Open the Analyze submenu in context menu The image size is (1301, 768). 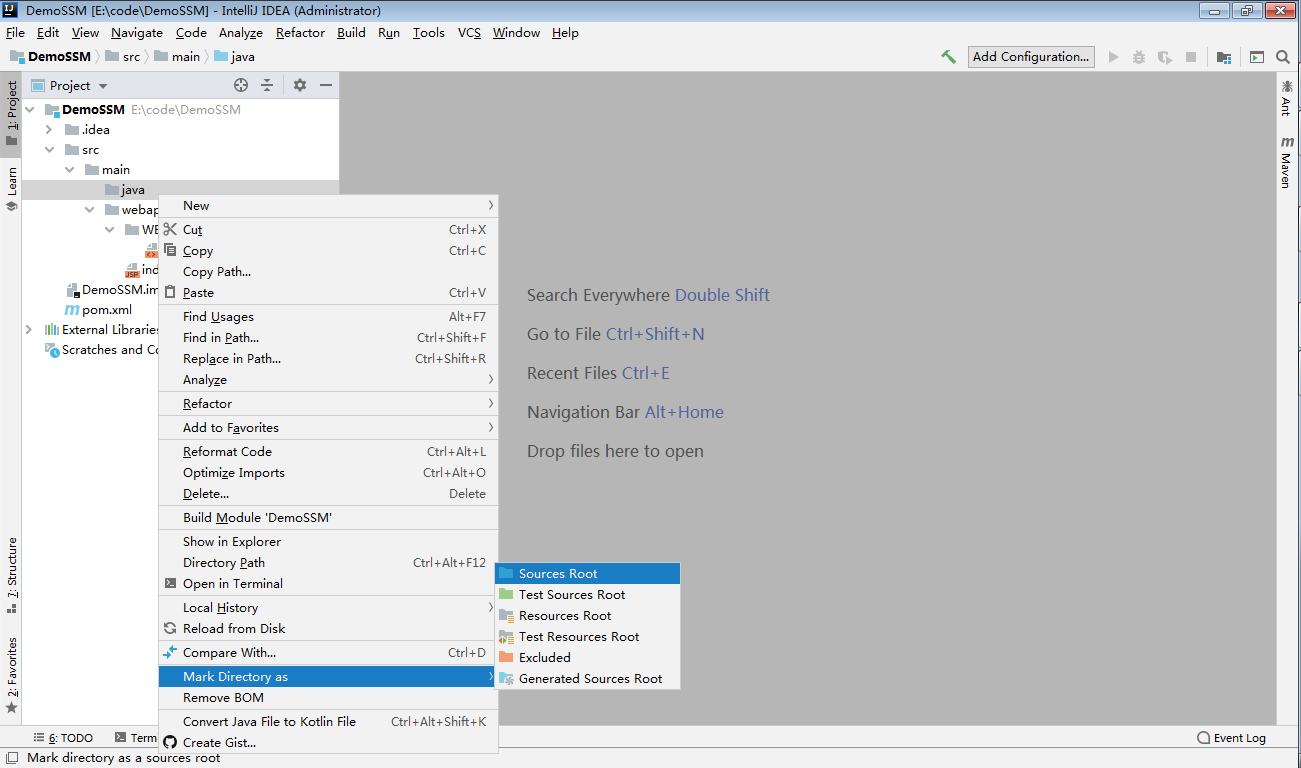328,380
